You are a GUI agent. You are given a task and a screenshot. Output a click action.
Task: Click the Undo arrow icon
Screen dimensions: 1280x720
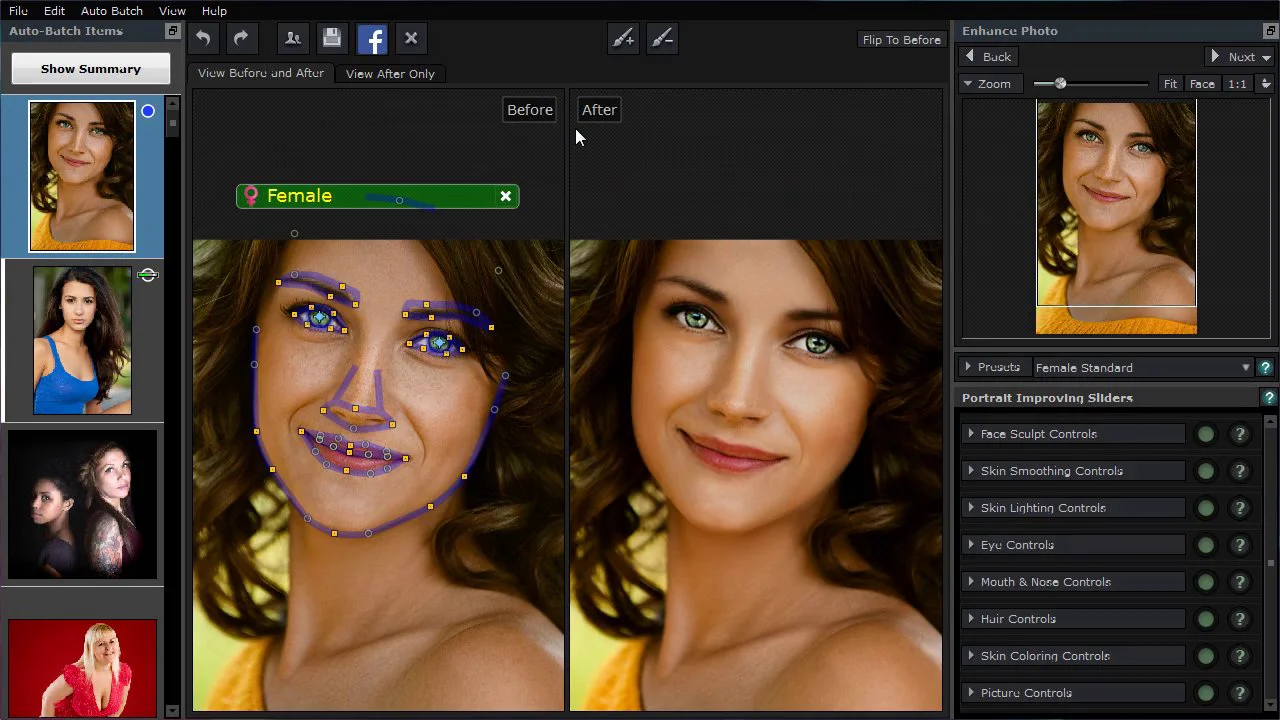pyautogui.click(x=204, y=39)
